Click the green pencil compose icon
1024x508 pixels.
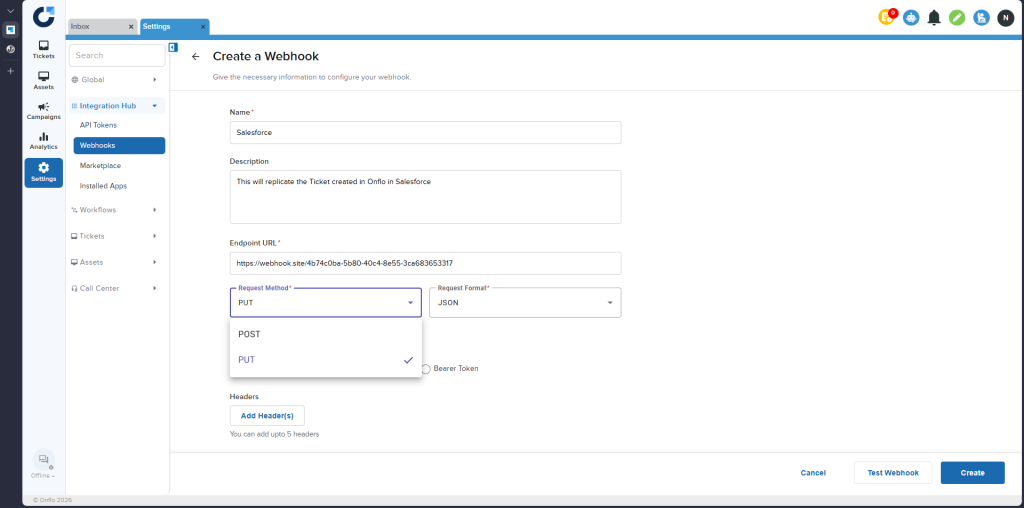coord(957,18)
